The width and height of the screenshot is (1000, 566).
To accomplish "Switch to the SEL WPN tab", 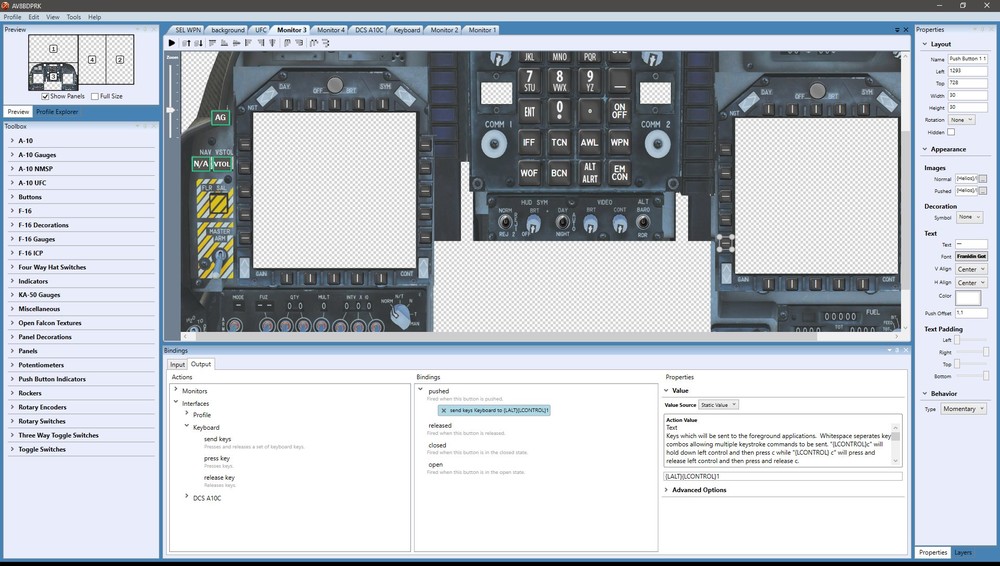I will pyautogui.click(x=188, y=30).
